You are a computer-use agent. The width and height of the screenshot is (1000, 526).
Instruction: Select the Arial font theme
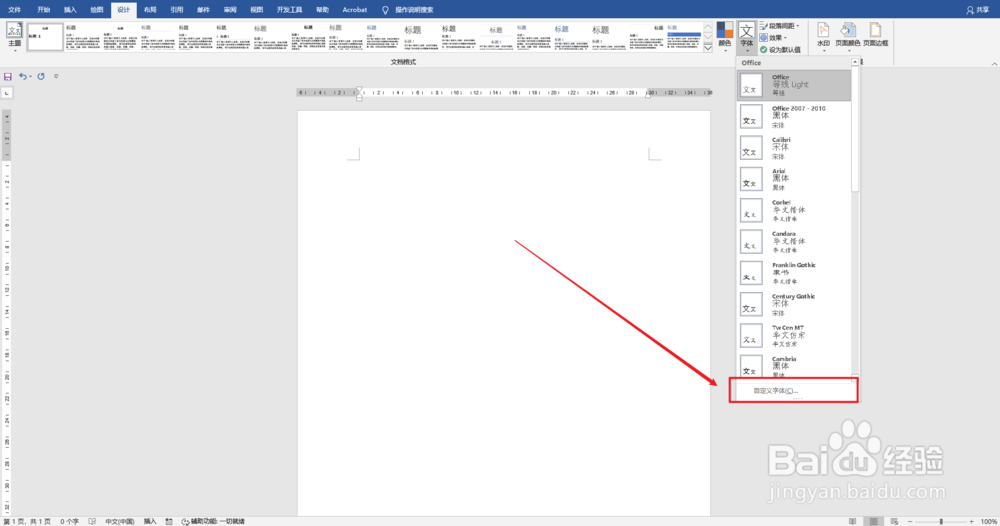[x=794, y=179]
